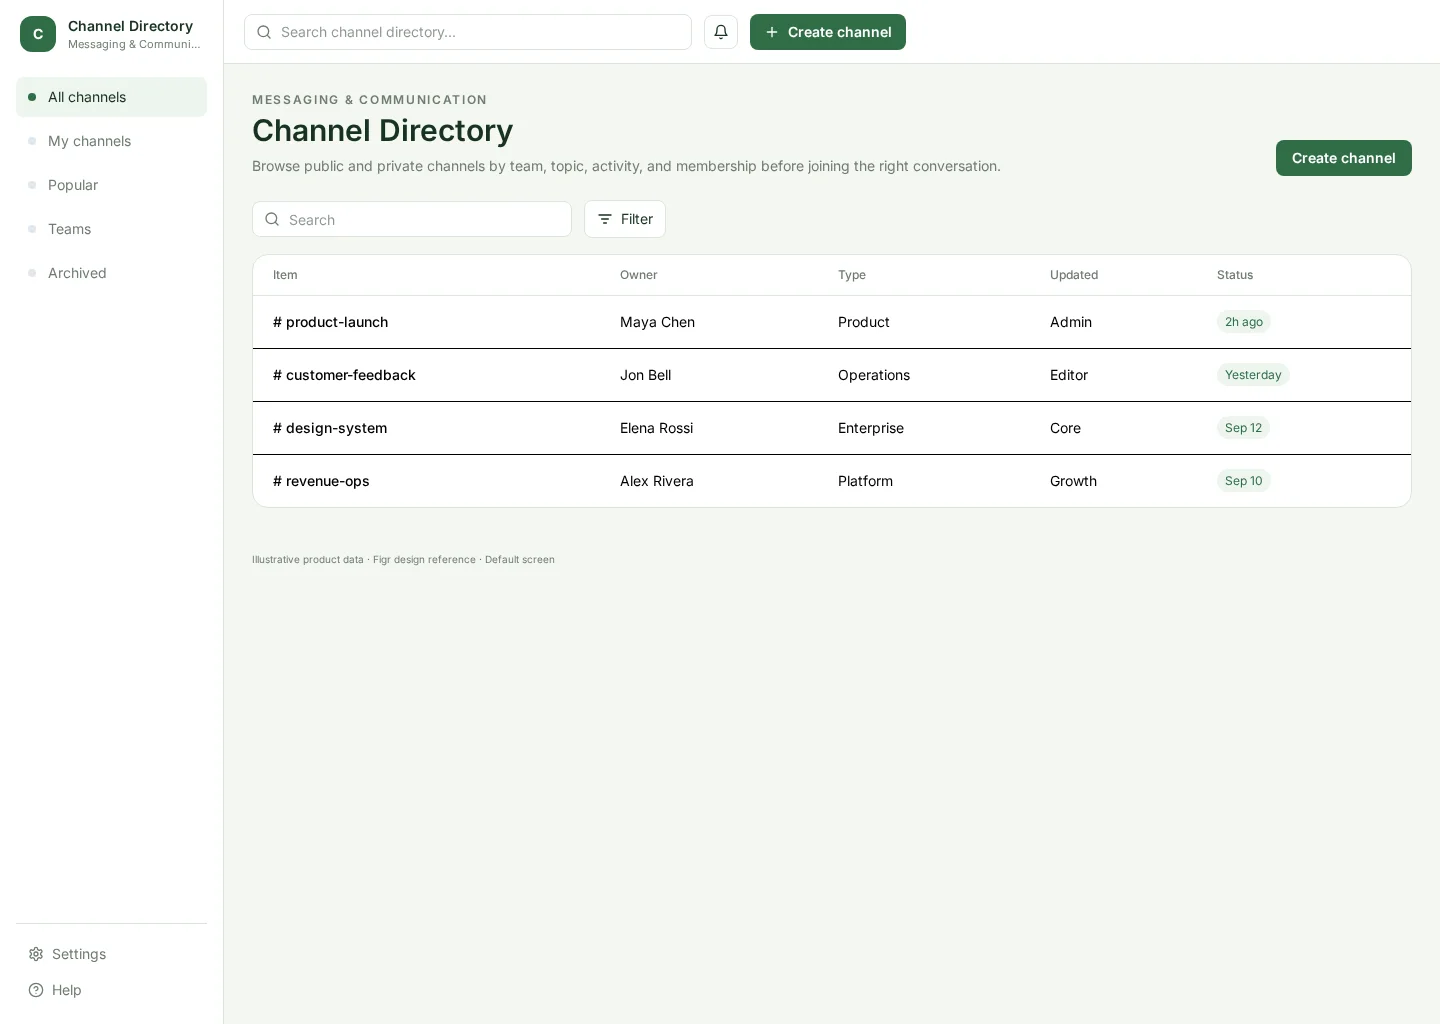Click owner Maya Chen

[x=657, y=322]
